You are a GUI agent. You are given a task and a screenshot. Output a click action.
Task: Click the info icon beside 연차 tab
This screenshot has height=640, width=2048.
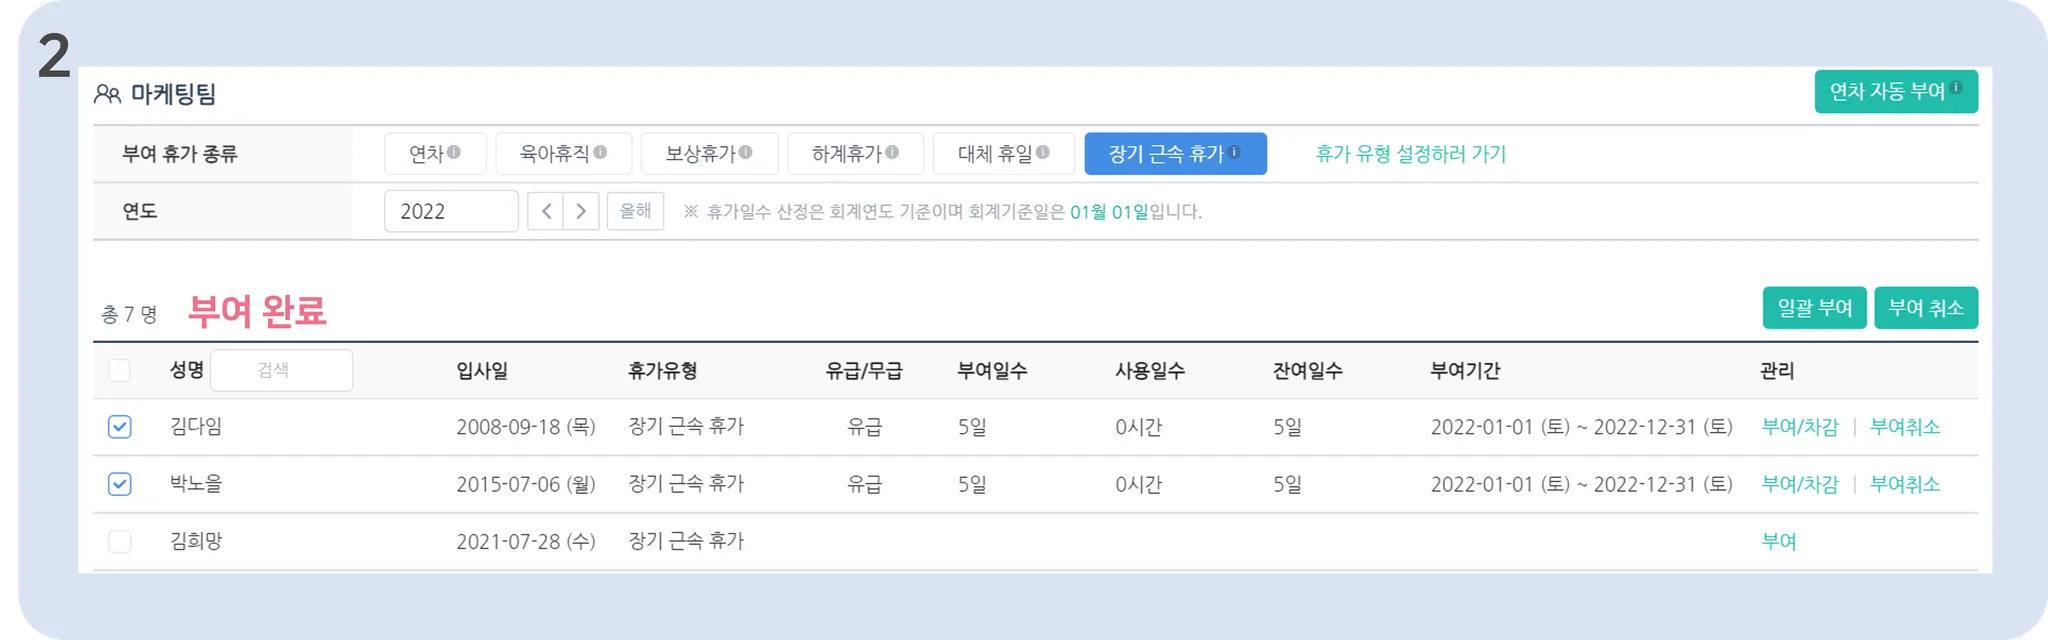point(454,152)
